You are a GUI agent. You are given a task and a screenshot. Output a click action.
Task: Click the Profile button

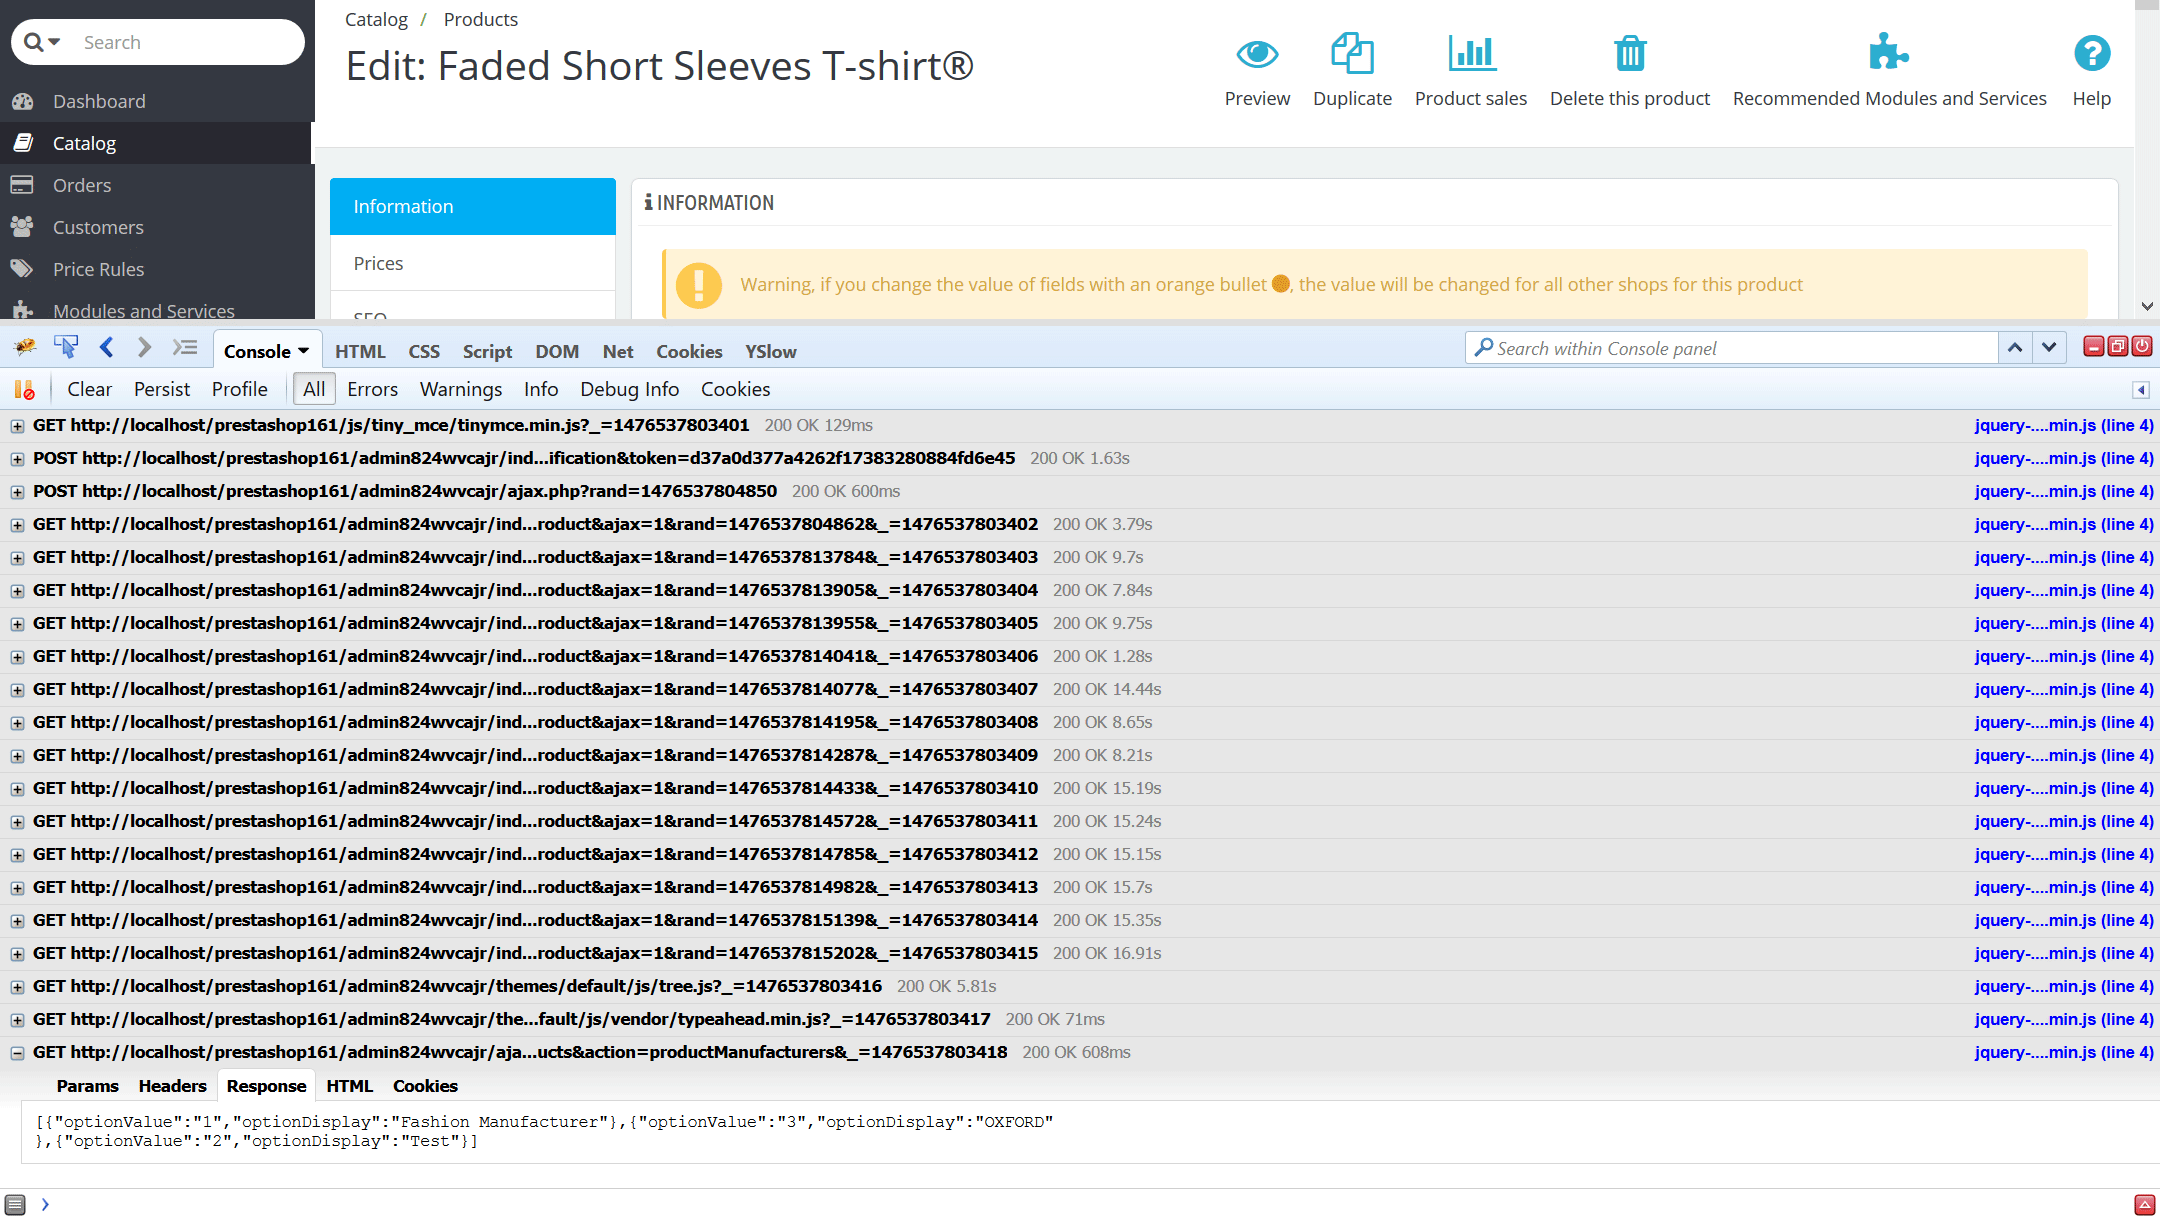pos(240,389)
